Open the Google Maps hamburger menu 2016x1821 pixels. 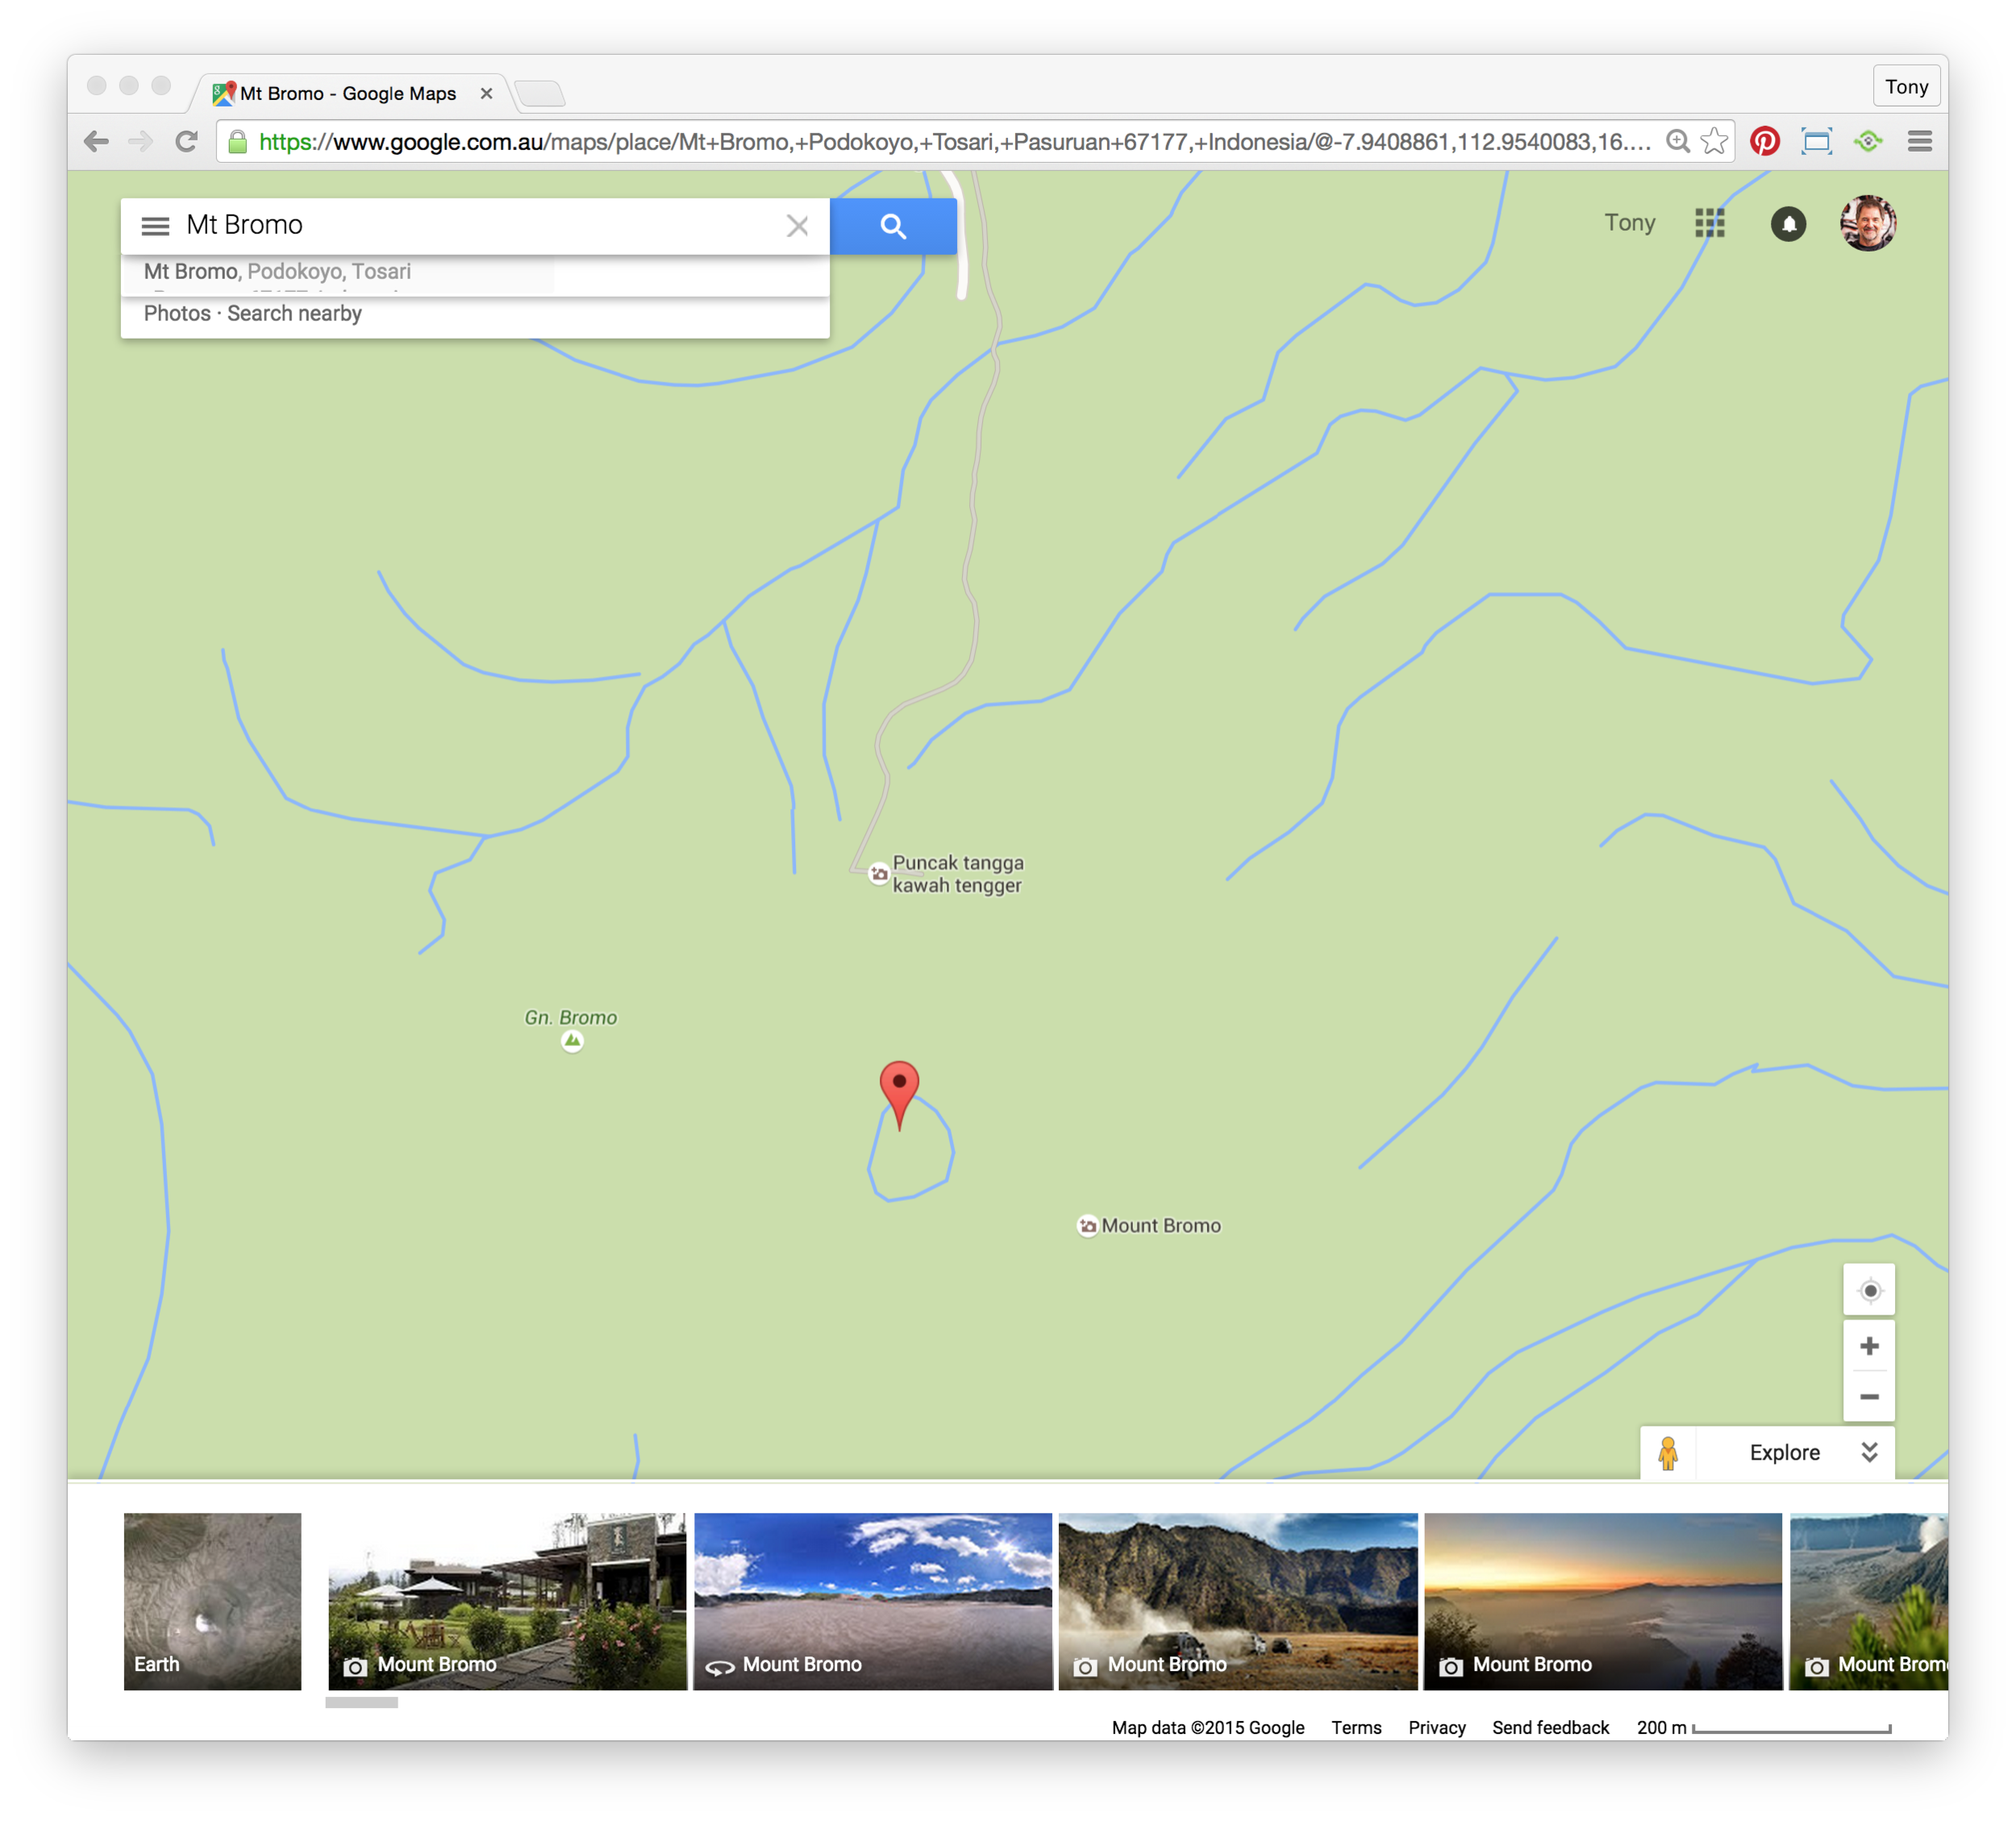click(x=155, y=226)
